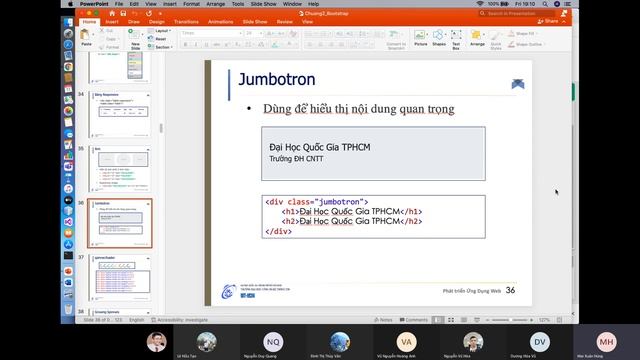
Task: Select slide 37 thumbnail
Action: (x=120, y=278)
